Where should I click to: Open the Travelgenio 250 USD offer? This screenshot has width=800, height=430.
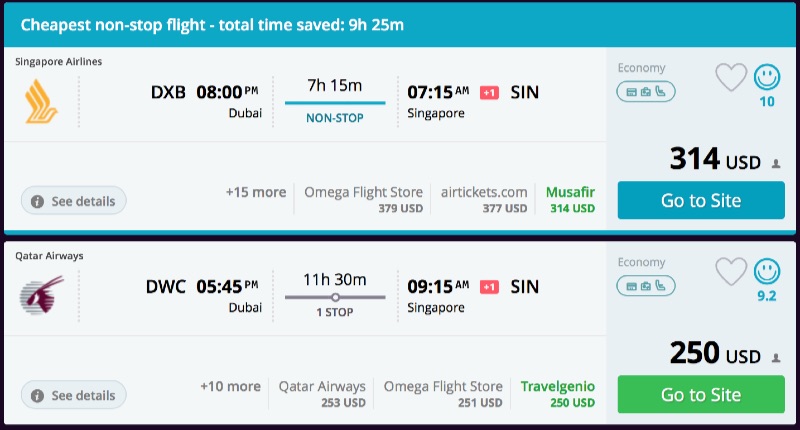pos(557,394)
